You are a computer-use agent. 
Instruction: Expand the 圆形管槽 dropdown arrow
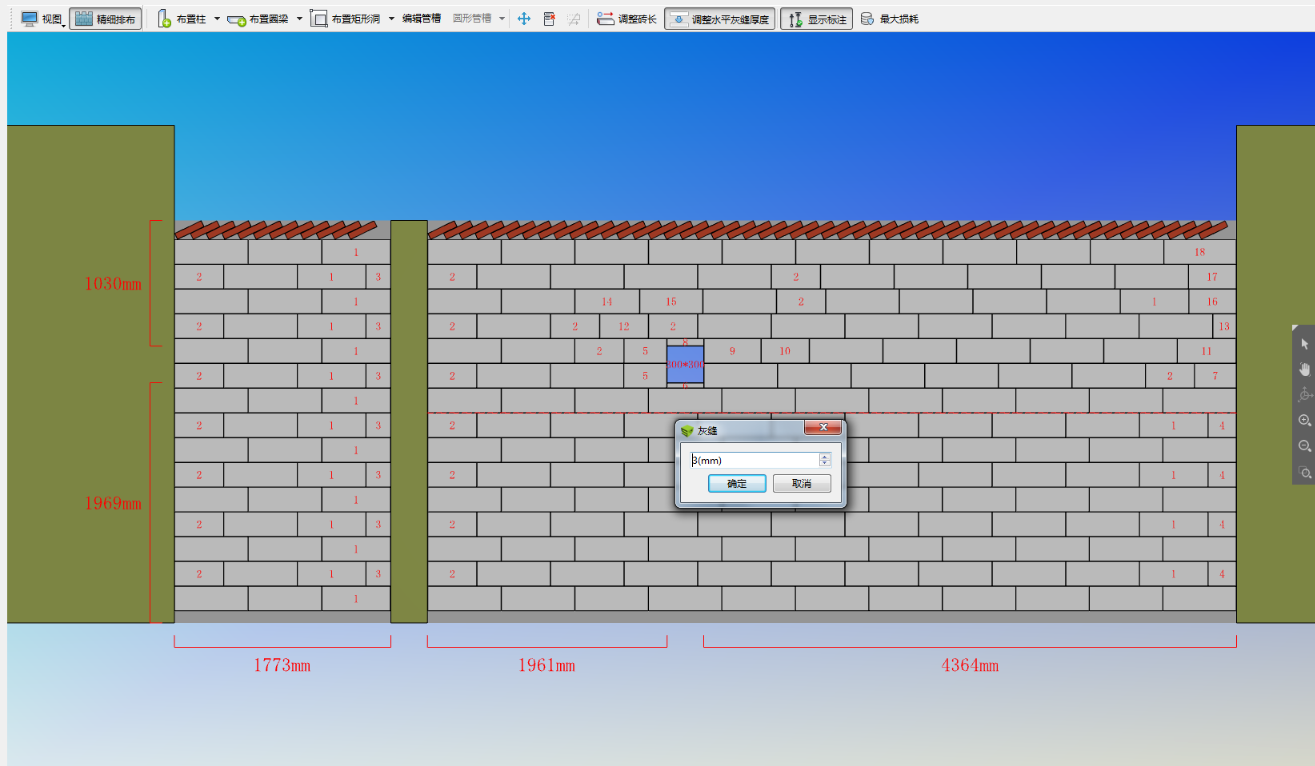pos(502,19)
